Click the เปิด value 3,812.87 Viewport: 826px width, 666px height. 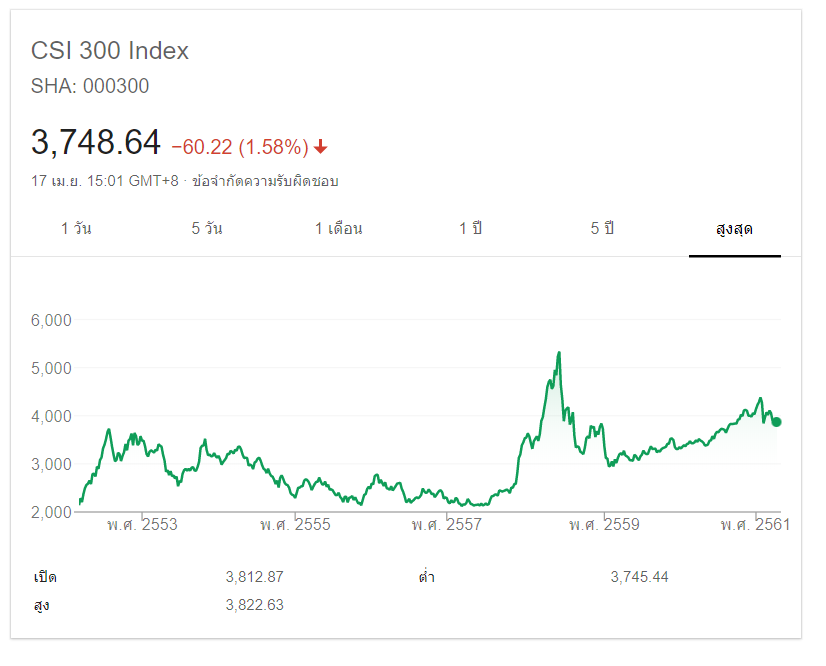(x=255, y=577)
